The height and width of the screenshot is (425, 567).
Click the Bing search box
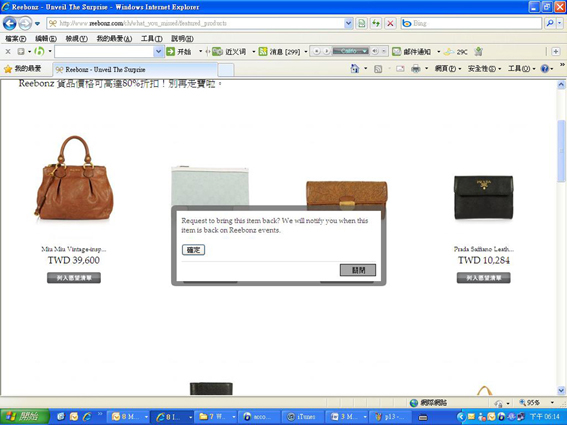(x=471, y=24)
